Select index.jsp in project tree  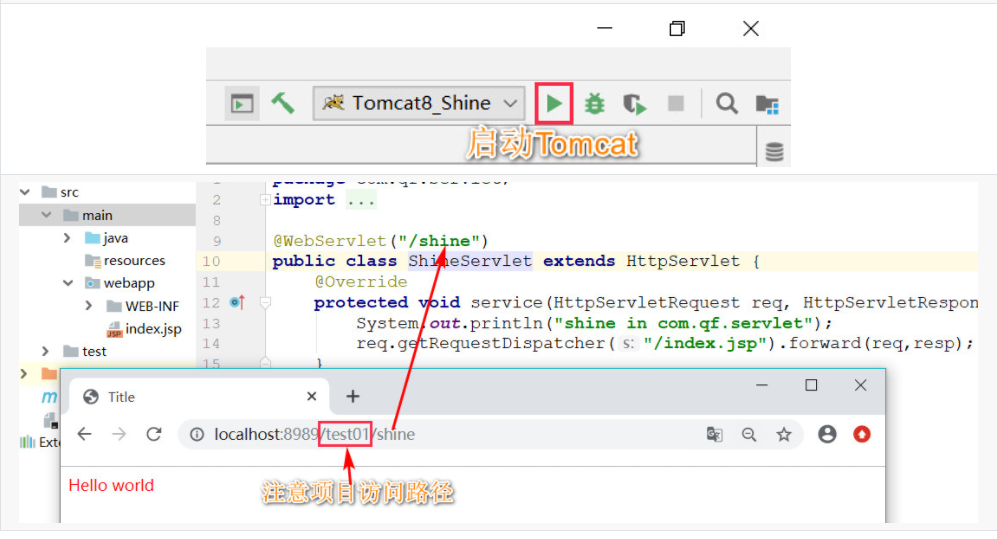coord(144,329)
